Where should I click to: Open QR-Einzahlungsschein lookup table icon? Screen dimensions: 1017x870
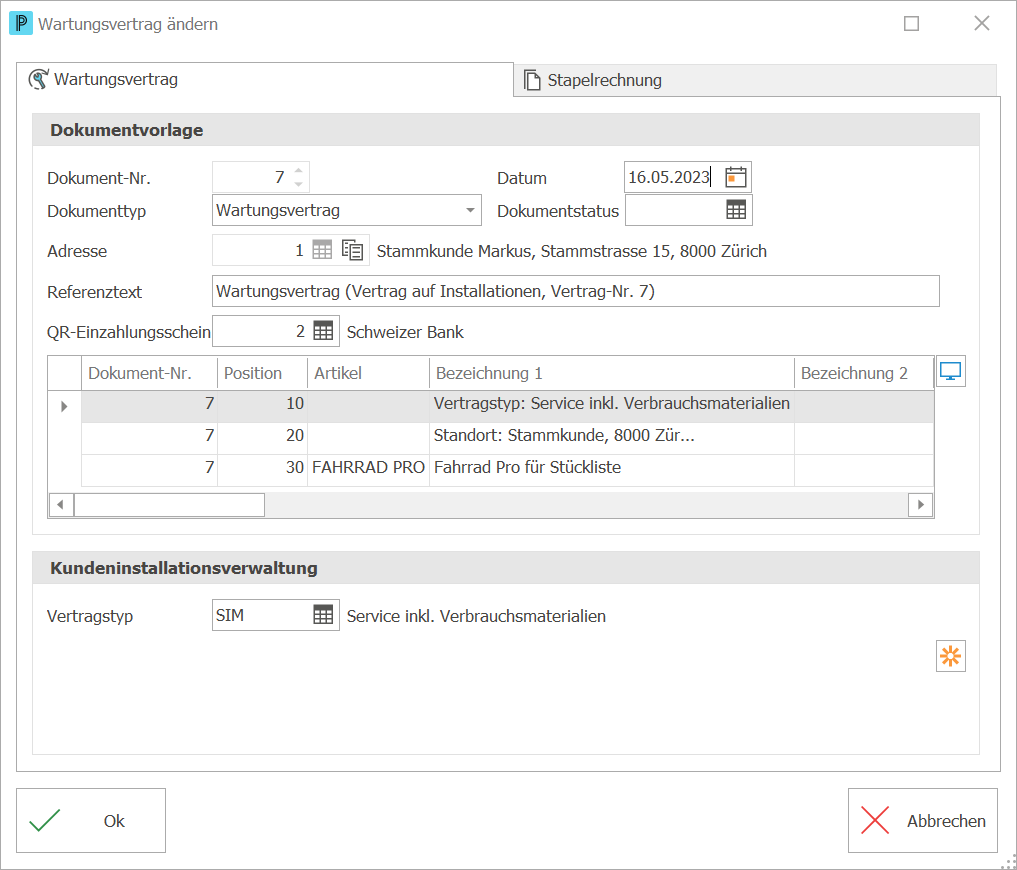[323, 331]
